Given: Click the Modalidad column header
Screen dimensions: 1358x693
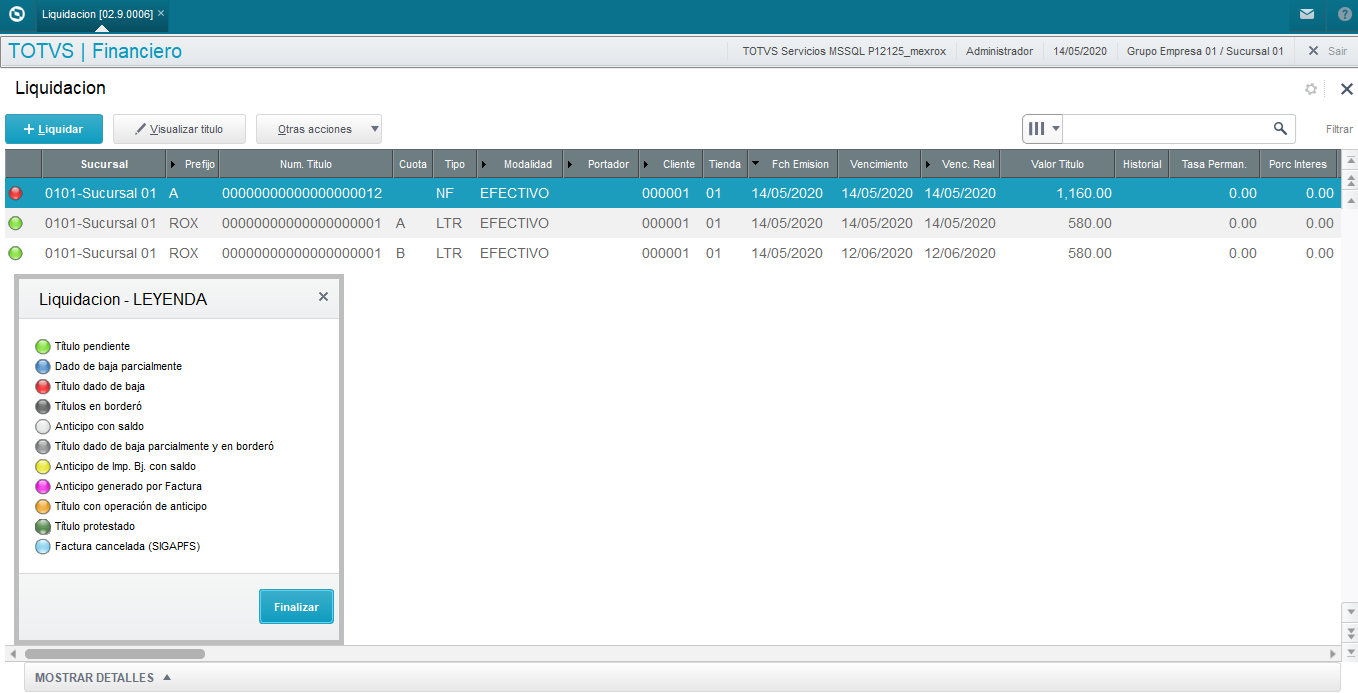Looking at the screenshot, I should pos(521,164).
